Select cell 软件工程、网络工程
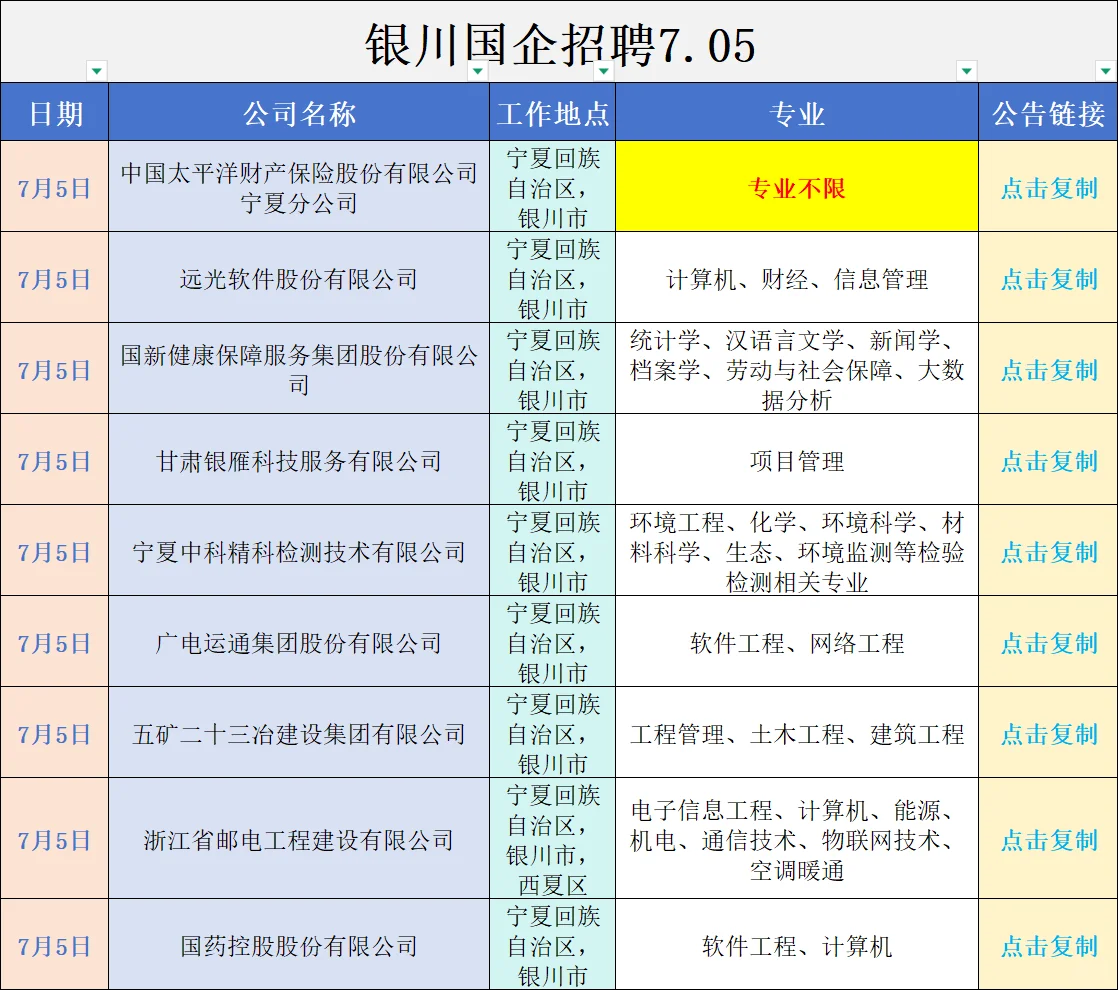The image size is (1118, 990). 797,642
